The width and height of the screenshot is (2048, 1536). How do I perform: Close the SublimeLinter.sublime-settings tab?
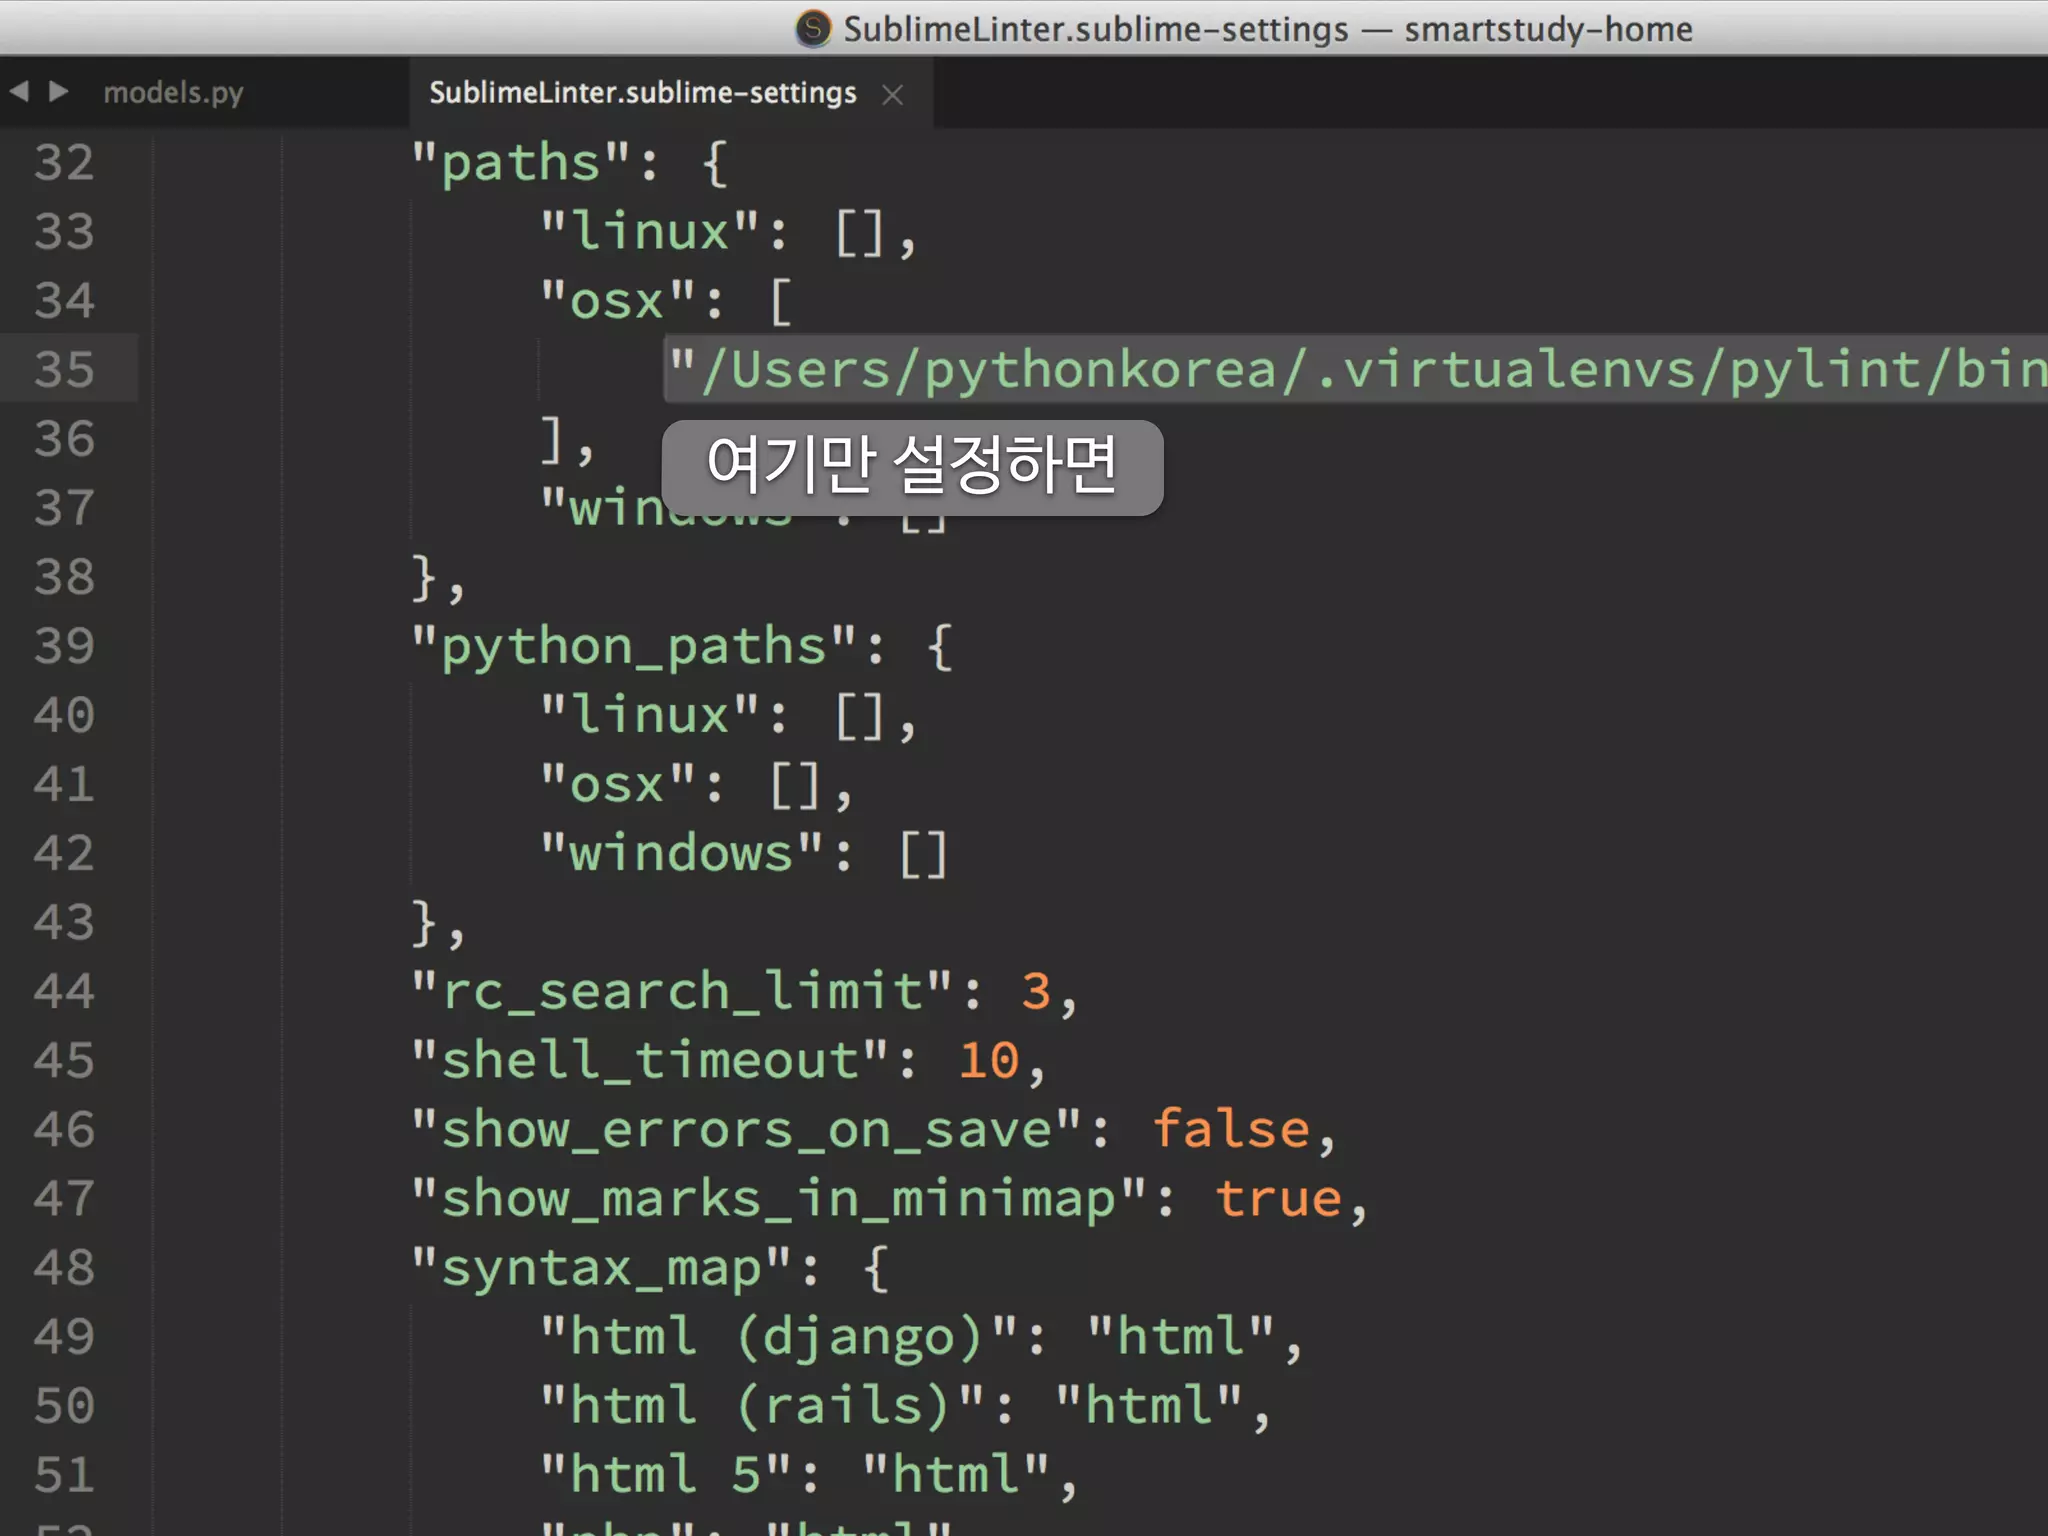(893, 94)
